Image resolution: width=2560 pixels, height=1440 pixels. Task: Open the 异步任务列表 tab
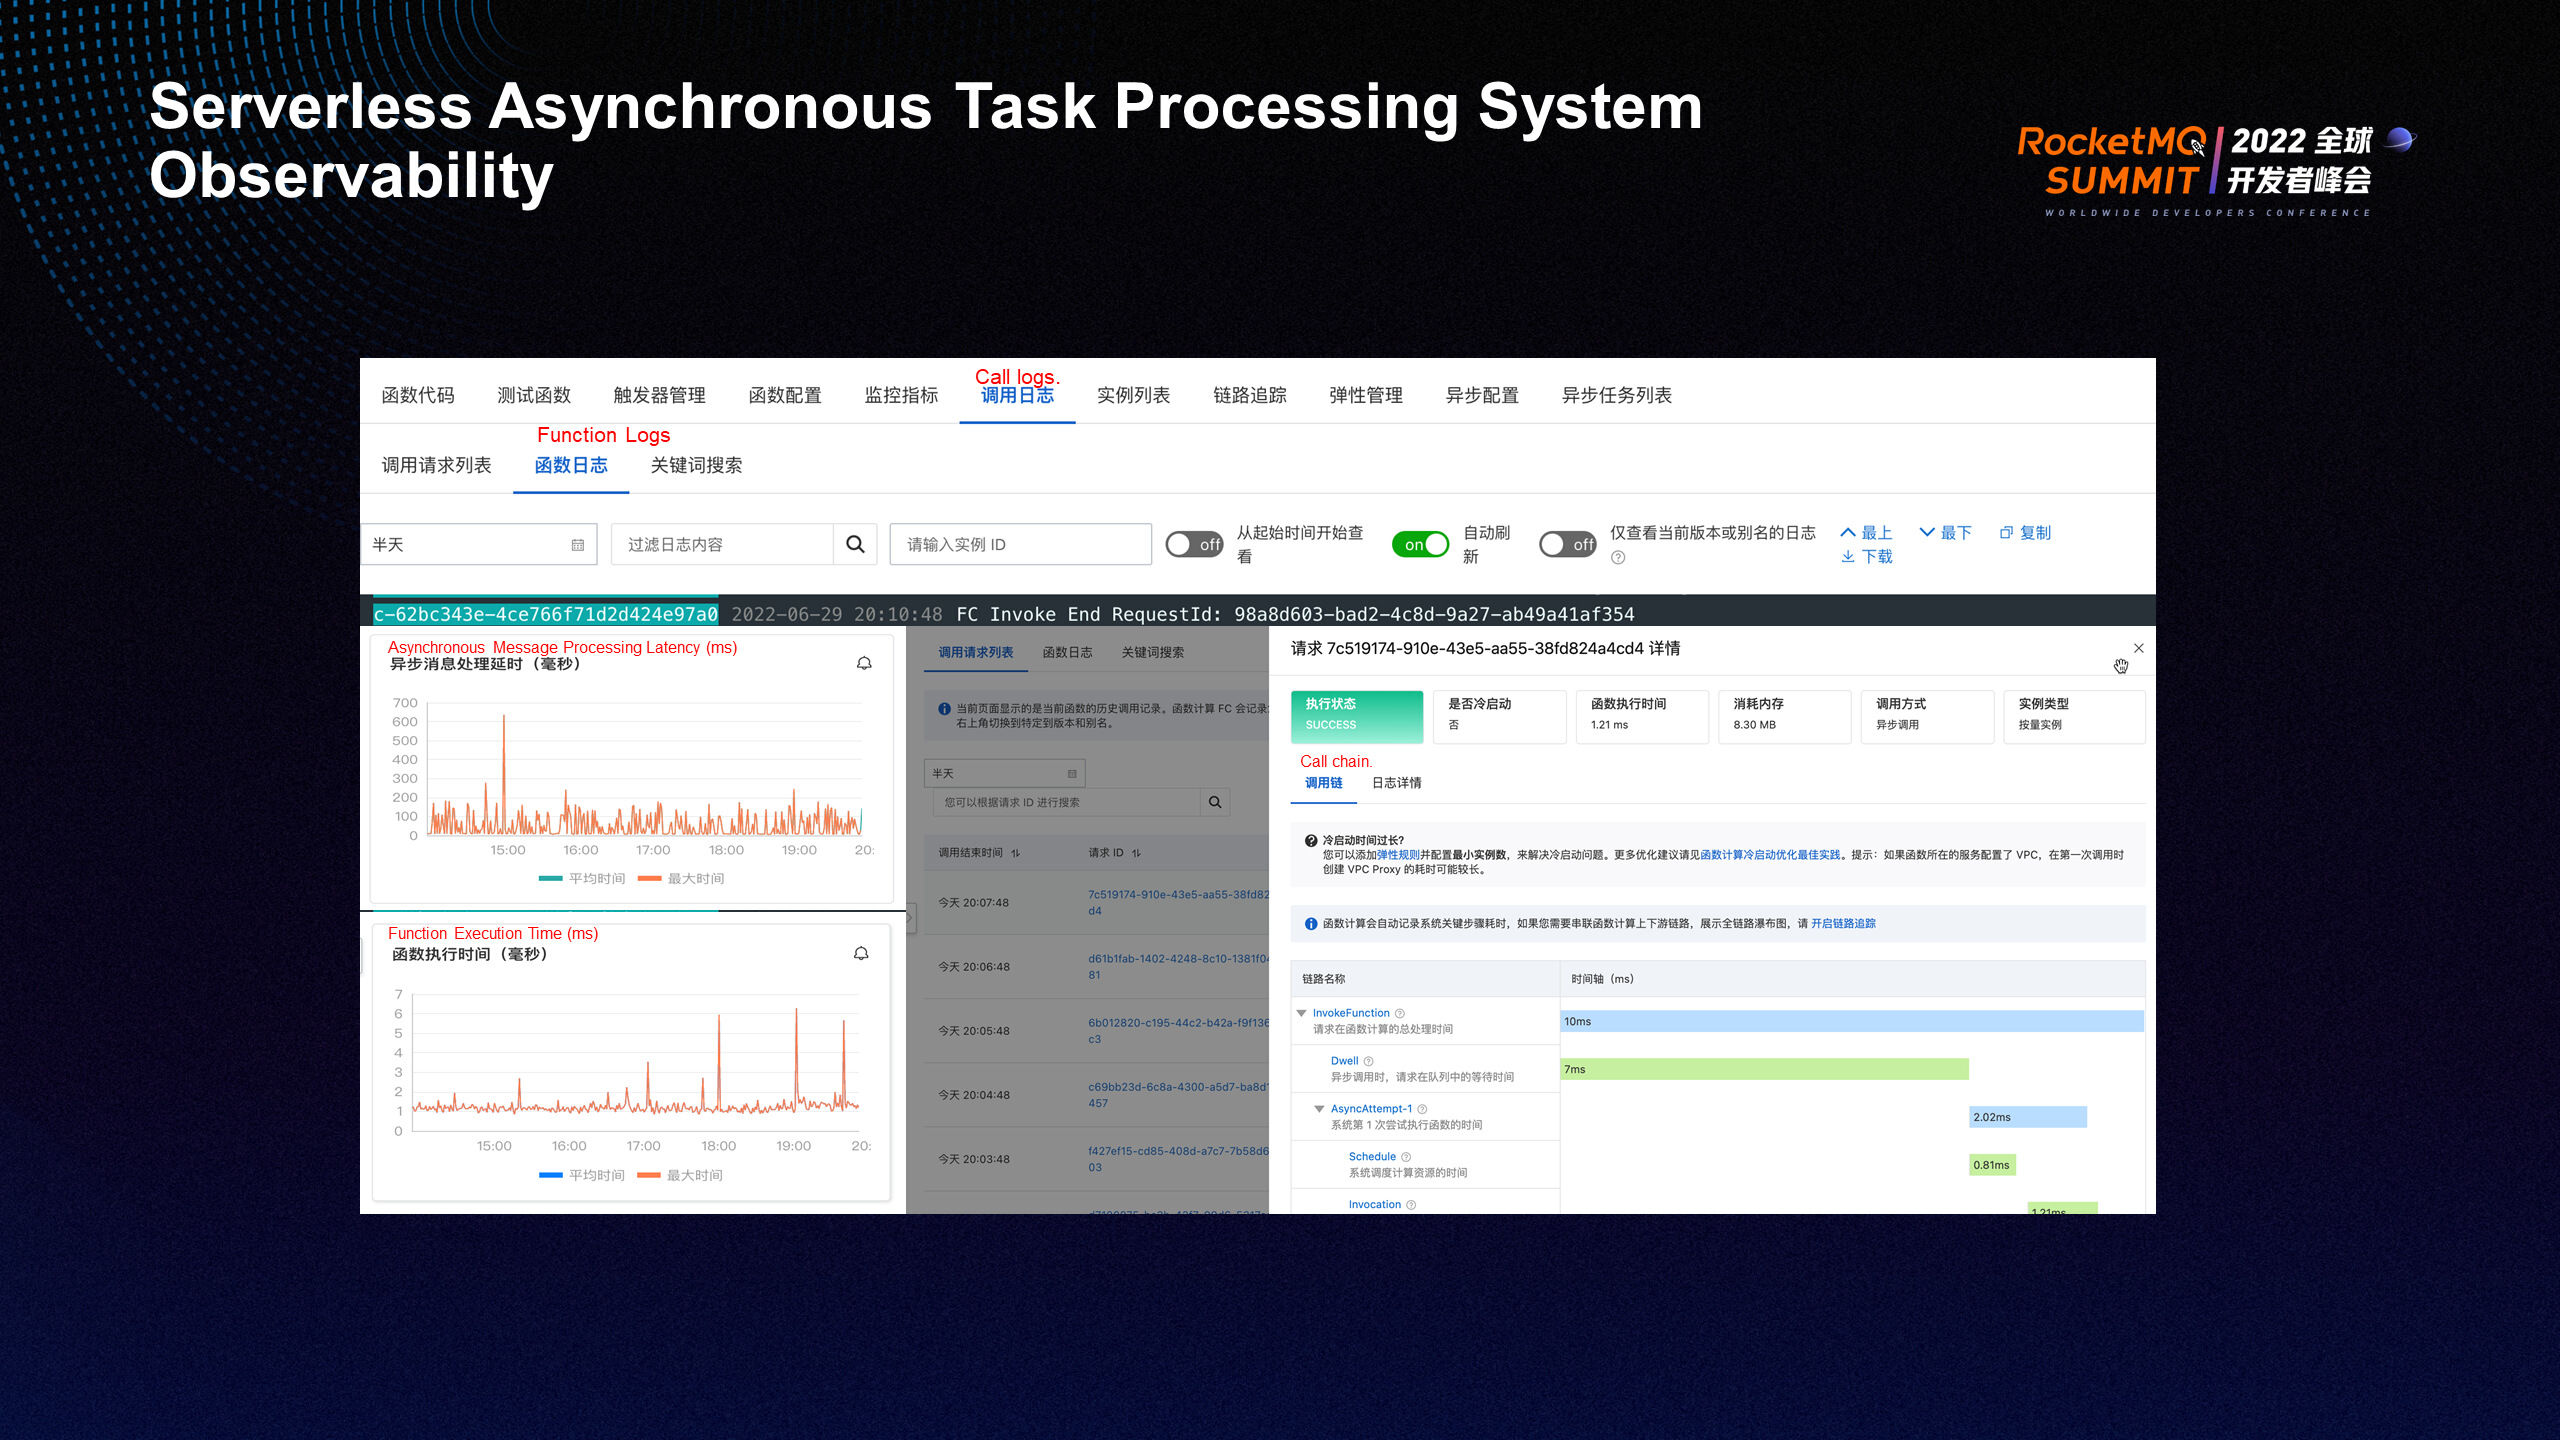[1617, 395]
